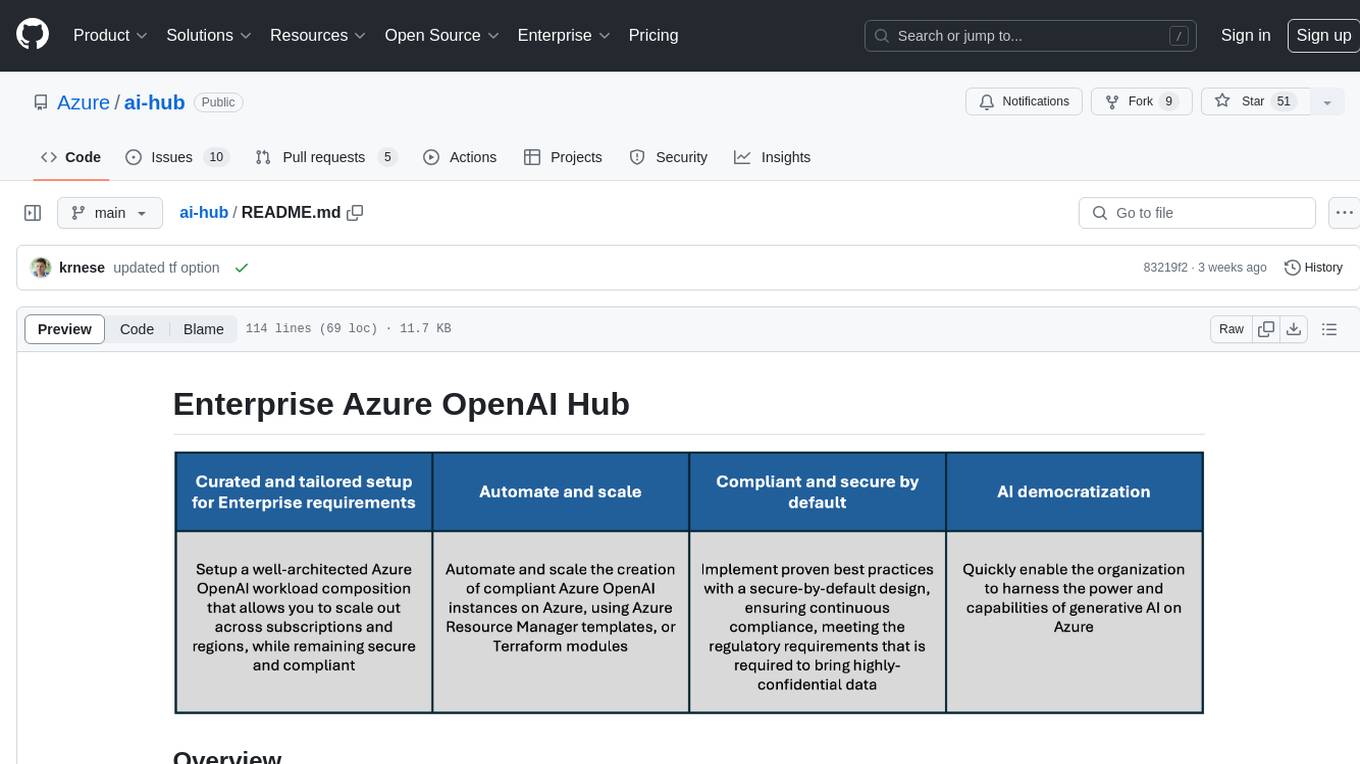This screenshot has height=764, width=1360.
Task: Open commit 83219f2
Action: (x=1165, y=268)
